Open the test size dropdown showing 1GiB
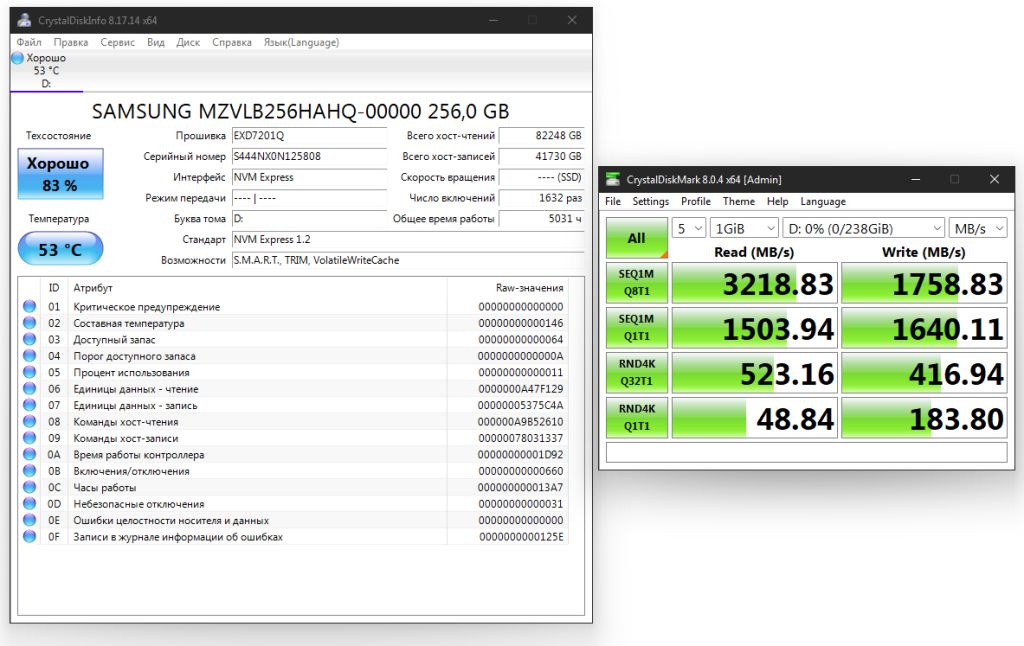Viewport: 1024px width, 646px height. (744, 228)
